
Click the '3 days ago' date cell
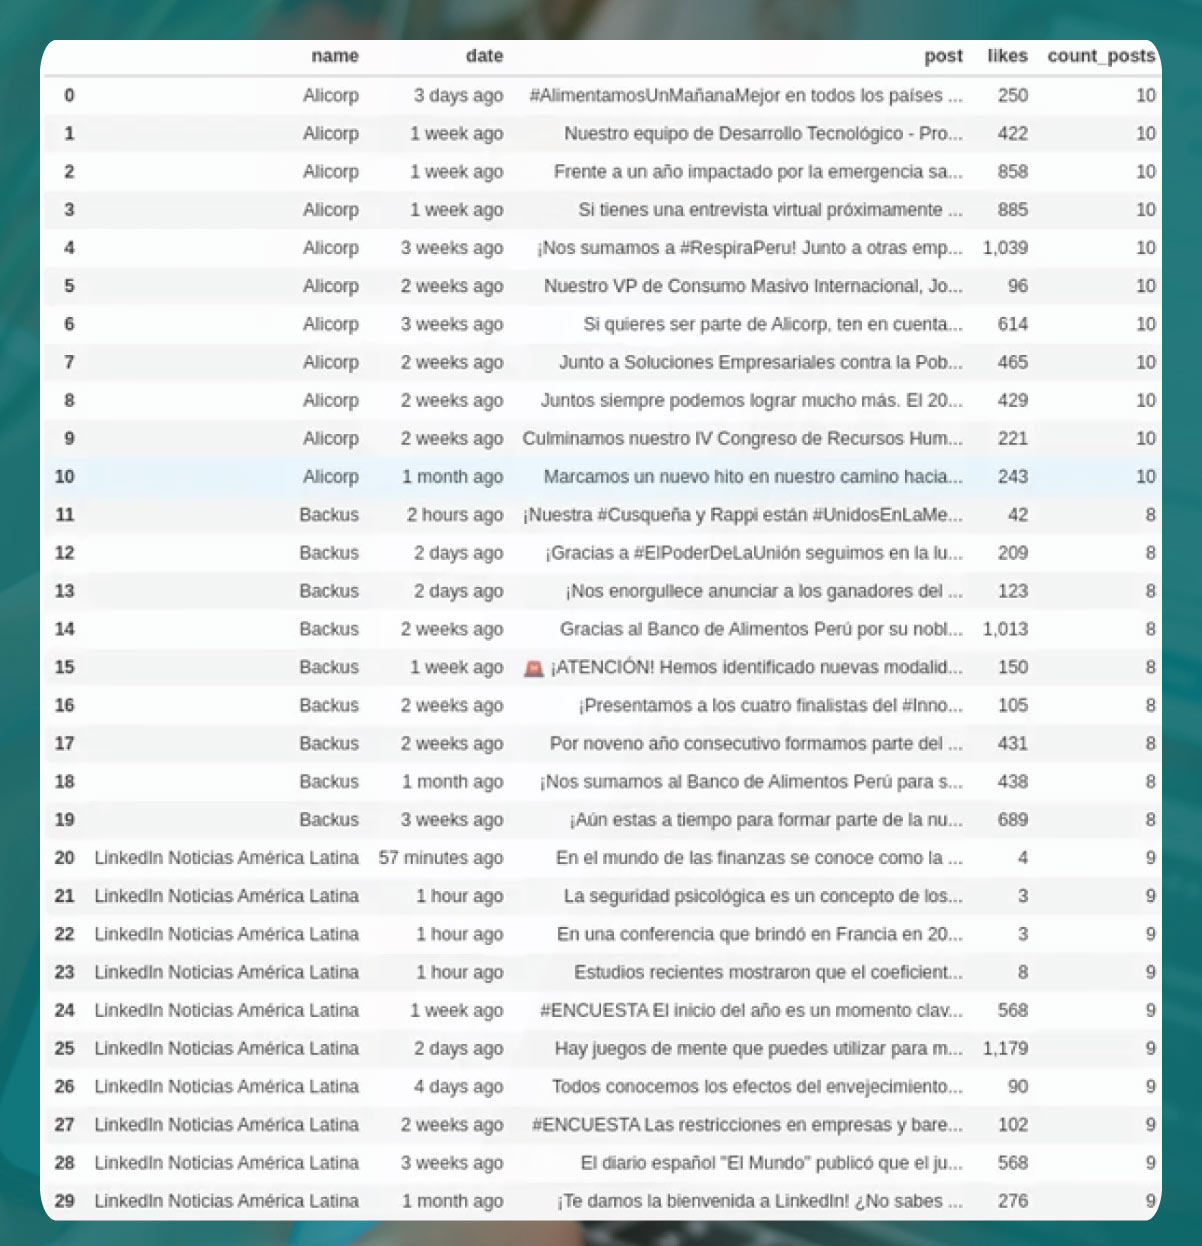[458, 95]
